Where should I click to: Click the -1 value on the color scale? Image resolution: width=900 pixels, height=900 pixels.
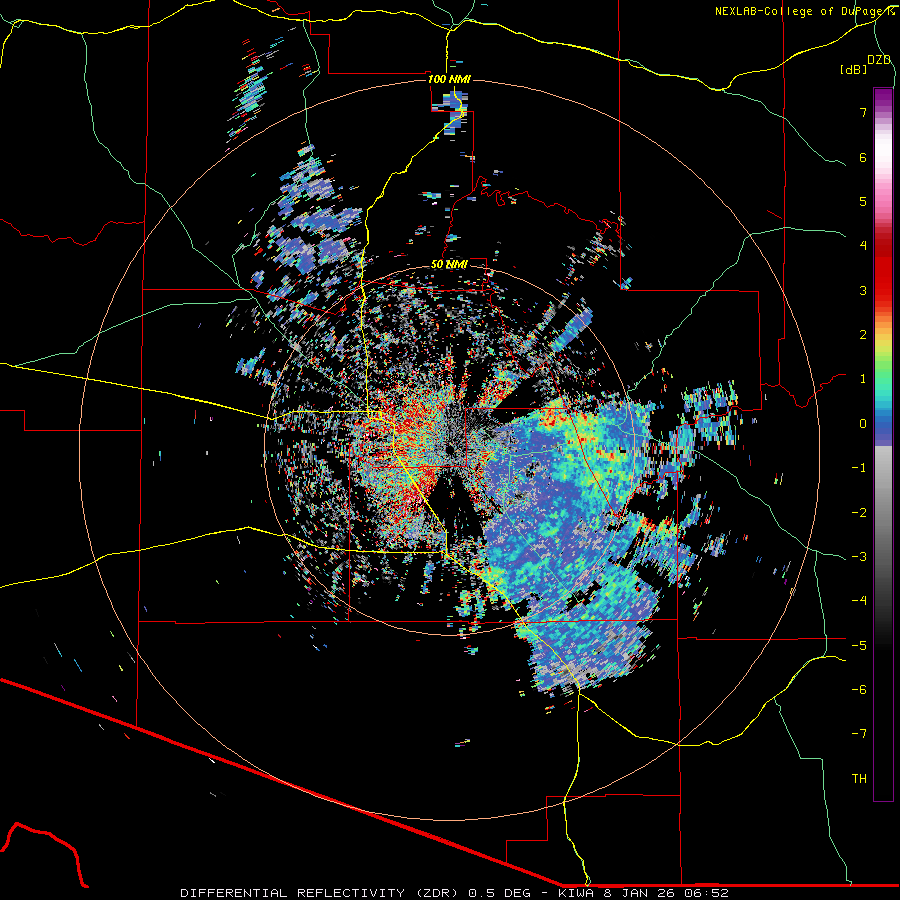[859, 468]
